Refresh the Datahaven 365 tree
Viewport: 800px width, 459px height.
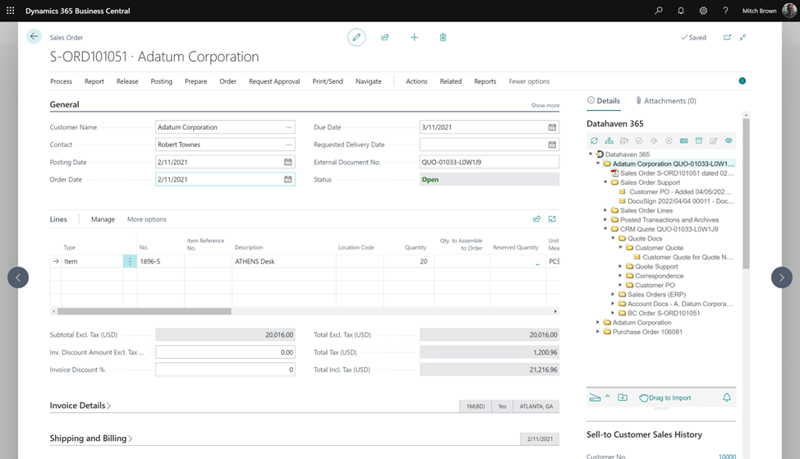click(x=594, y=141)
